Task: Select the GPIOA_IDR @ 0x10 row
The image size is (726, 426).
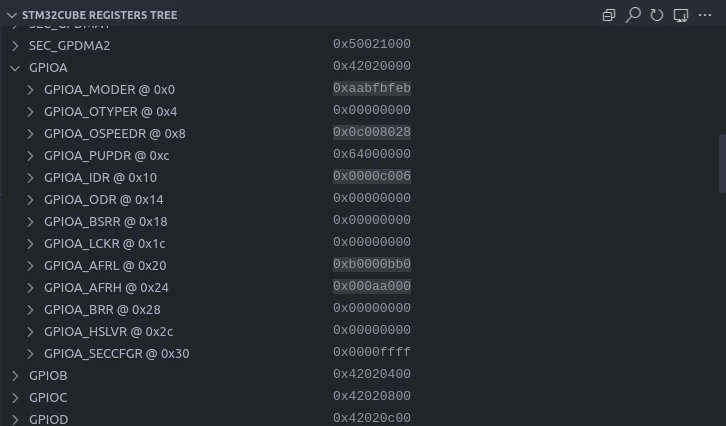Action: pyautogui.click(x=363, y=178)
